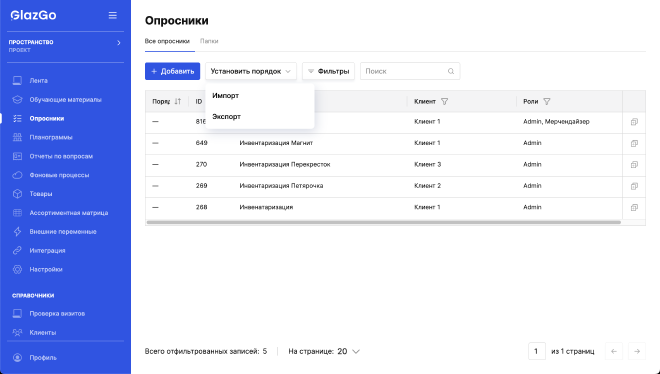This screenshot has width=660, height=374.
Task: Click ID cell 270
Action: point(202,164)
